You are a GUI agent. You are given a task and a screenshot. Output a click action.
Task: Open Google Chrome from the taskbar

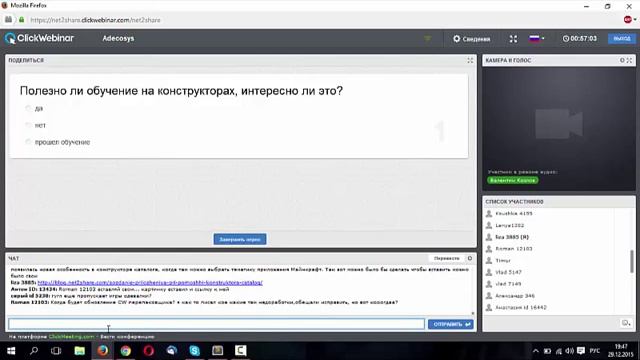point(125,351)
